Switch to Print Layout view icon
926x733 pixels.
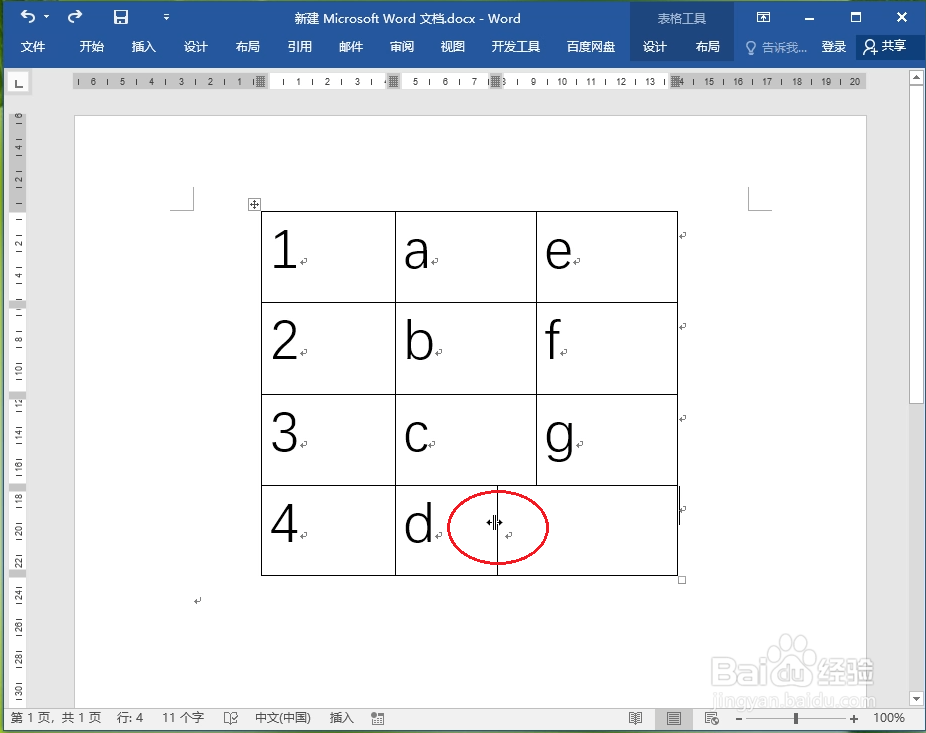673,718
